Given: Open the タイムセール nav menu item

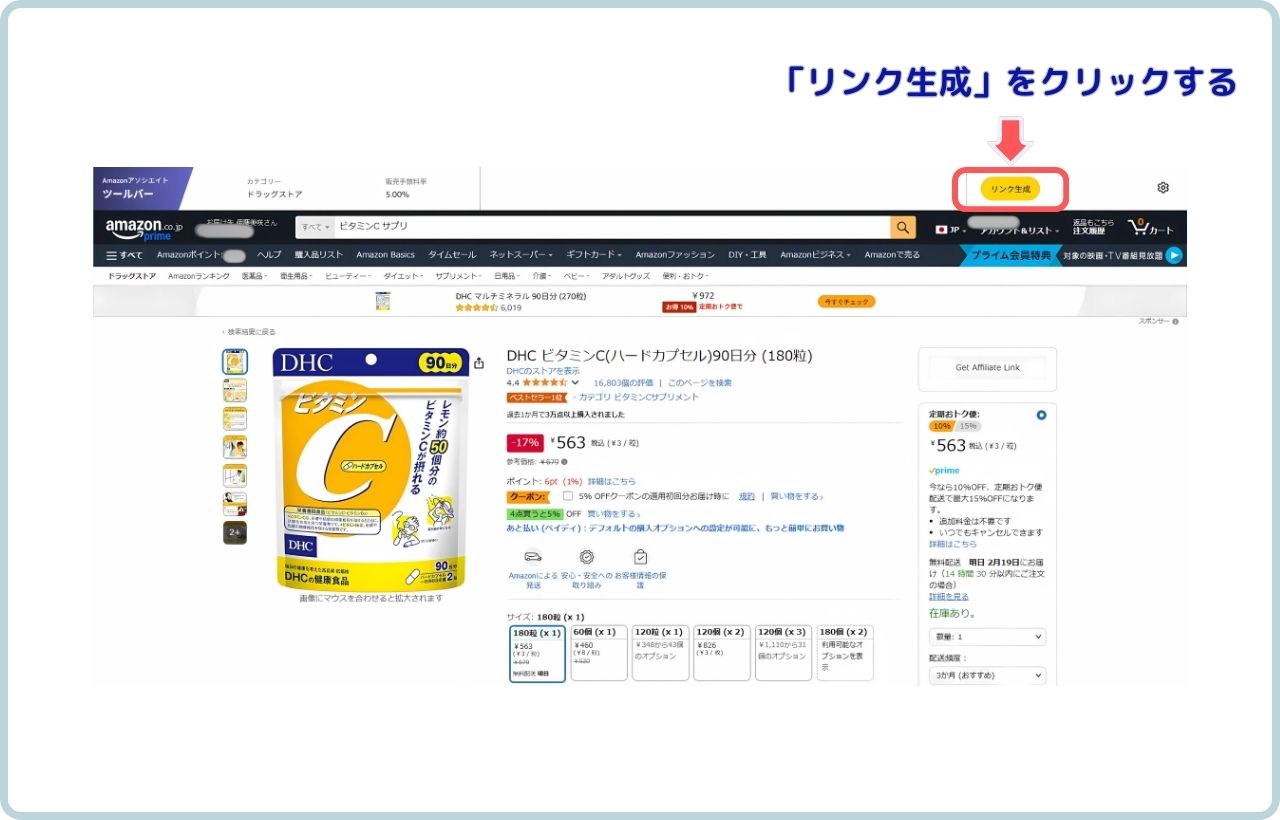Looking at the screenshot, I should click(452, 255).
